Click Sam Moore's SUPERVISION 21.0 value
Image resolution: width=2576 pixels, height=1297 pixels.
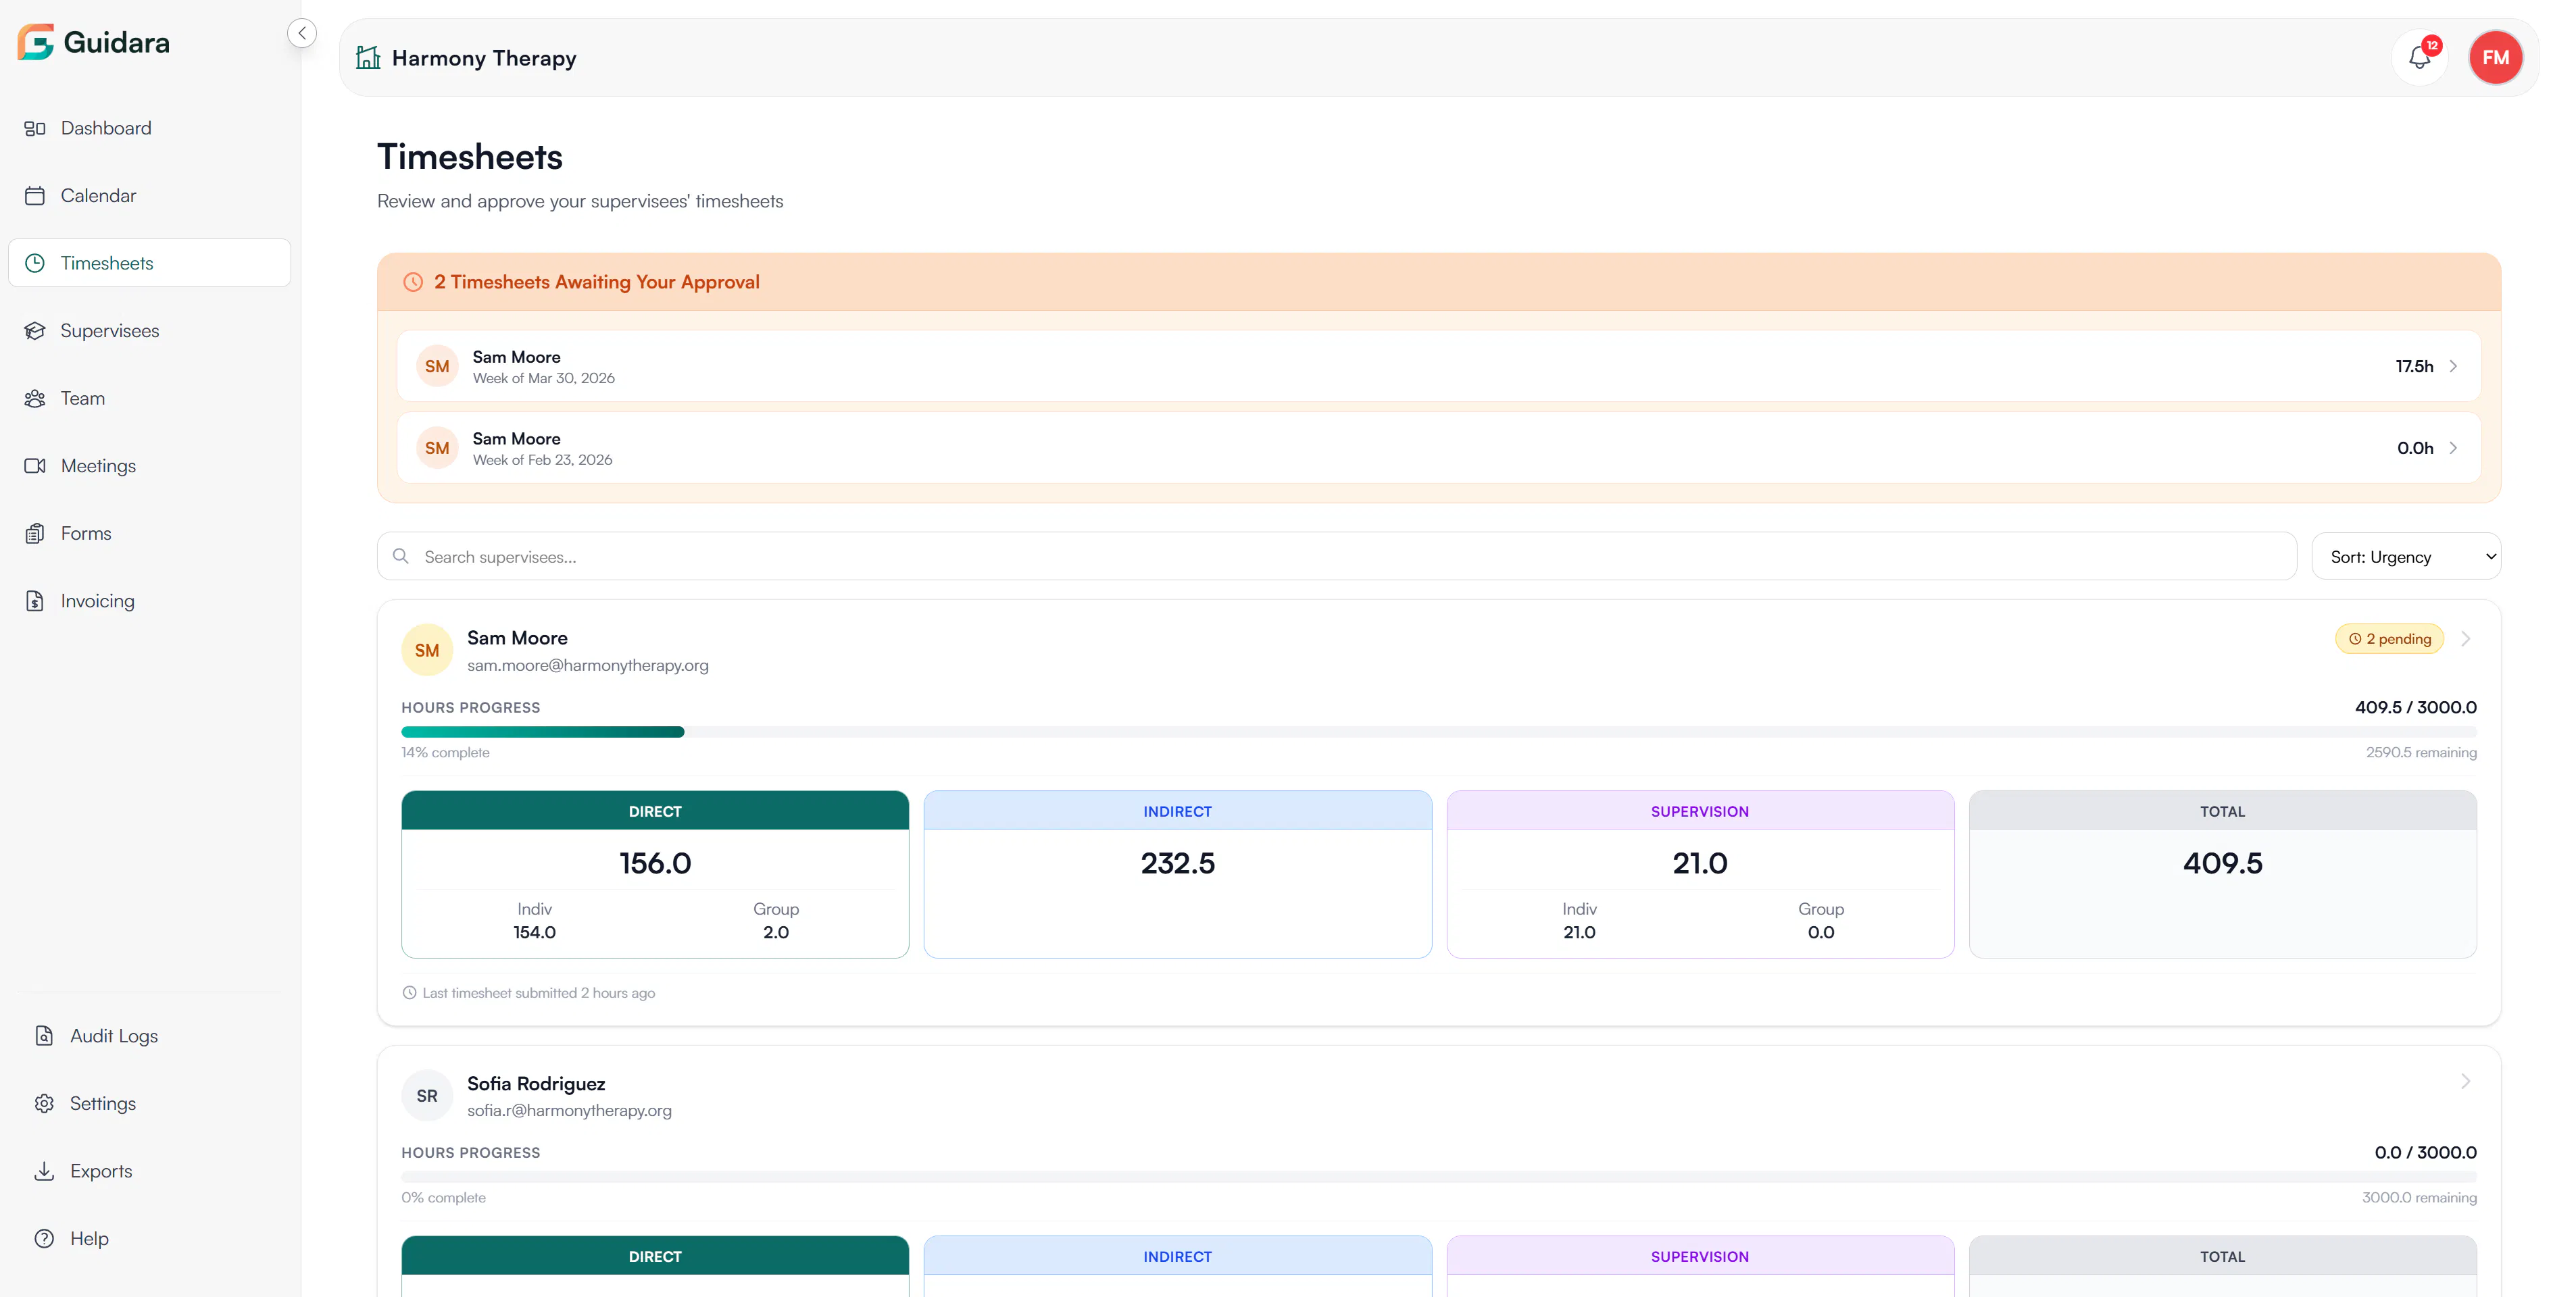point(1700,863)
